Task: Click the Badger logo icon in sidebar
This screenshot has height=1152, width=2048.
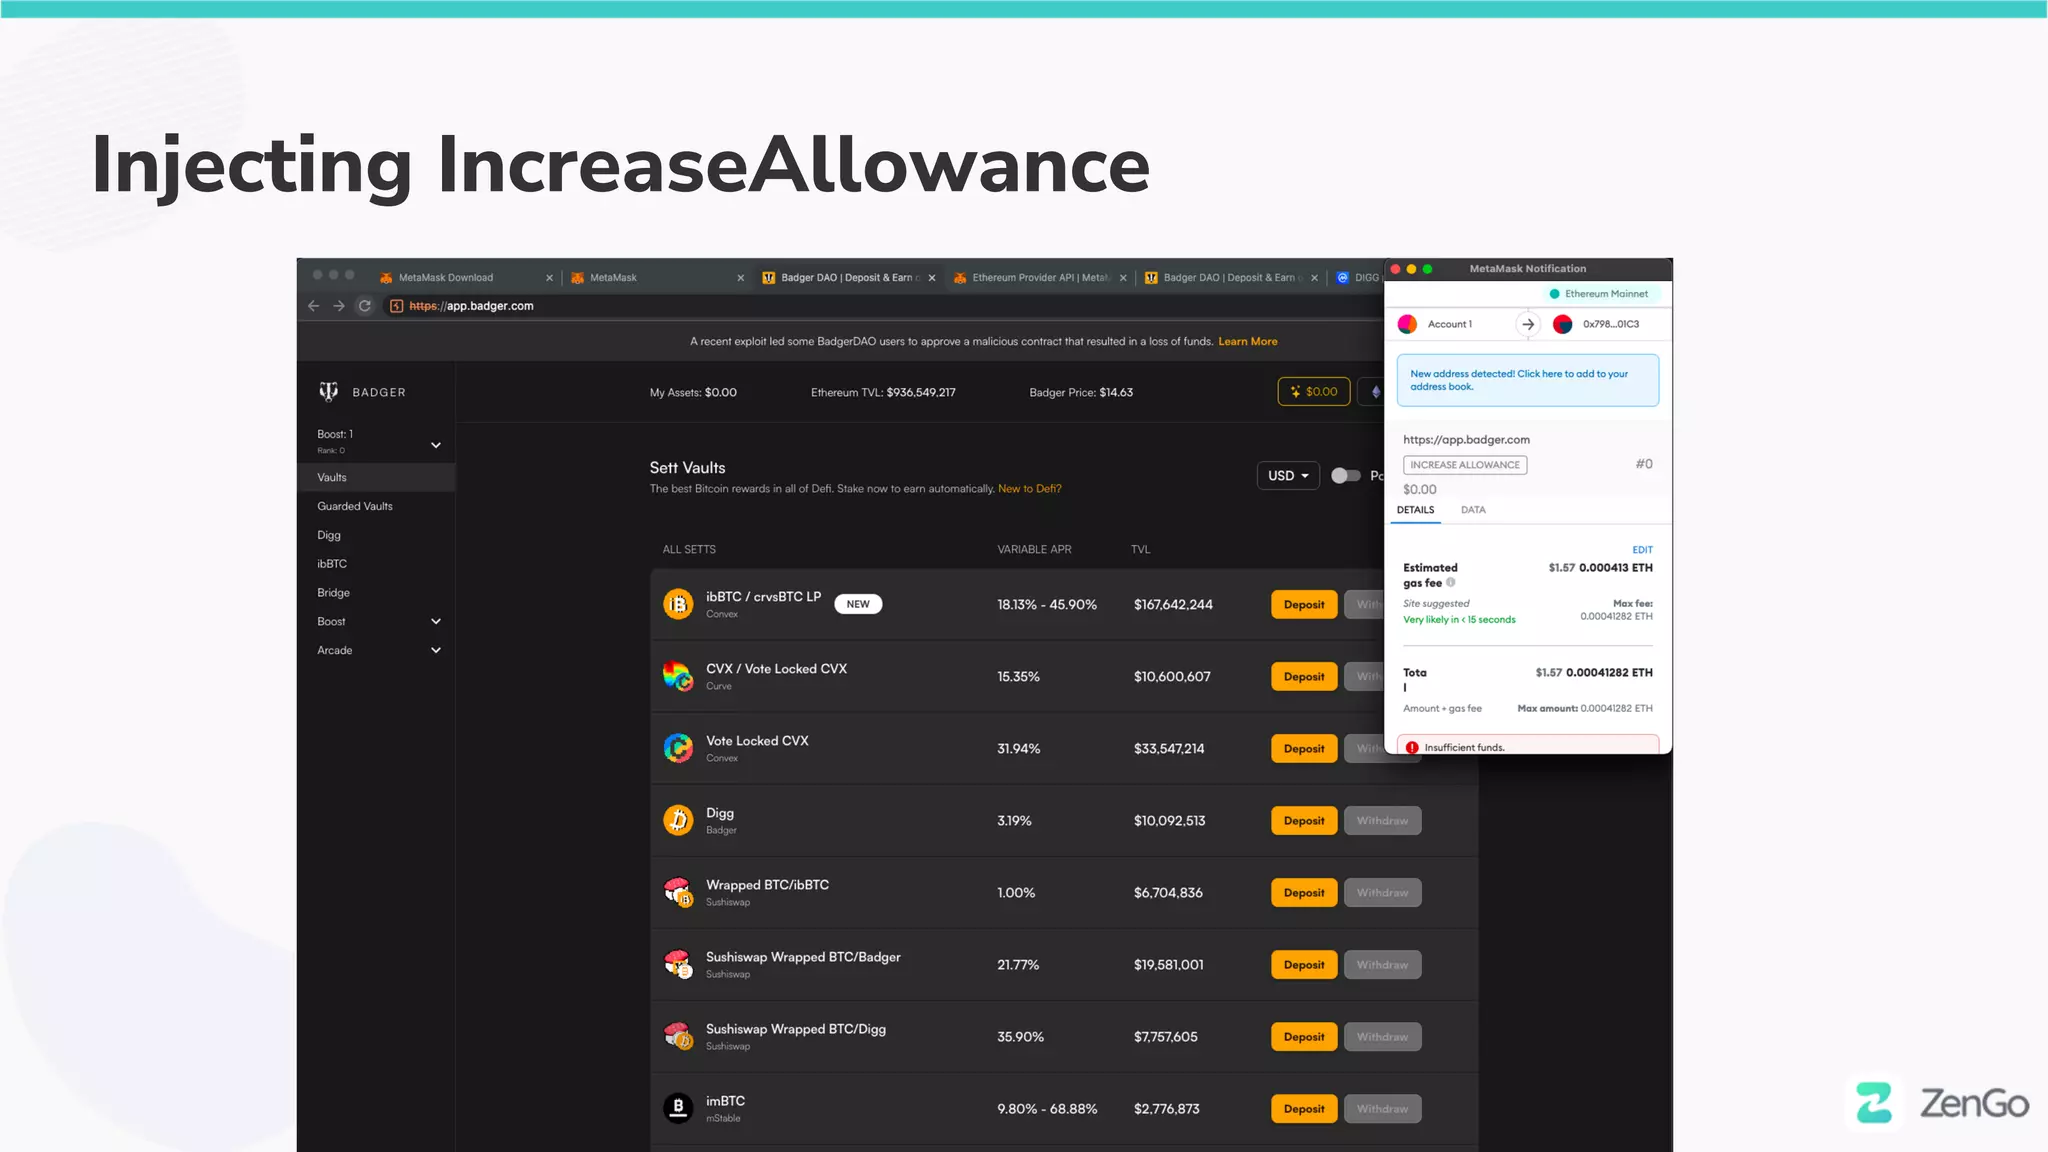Action: [x=328, y=391]
